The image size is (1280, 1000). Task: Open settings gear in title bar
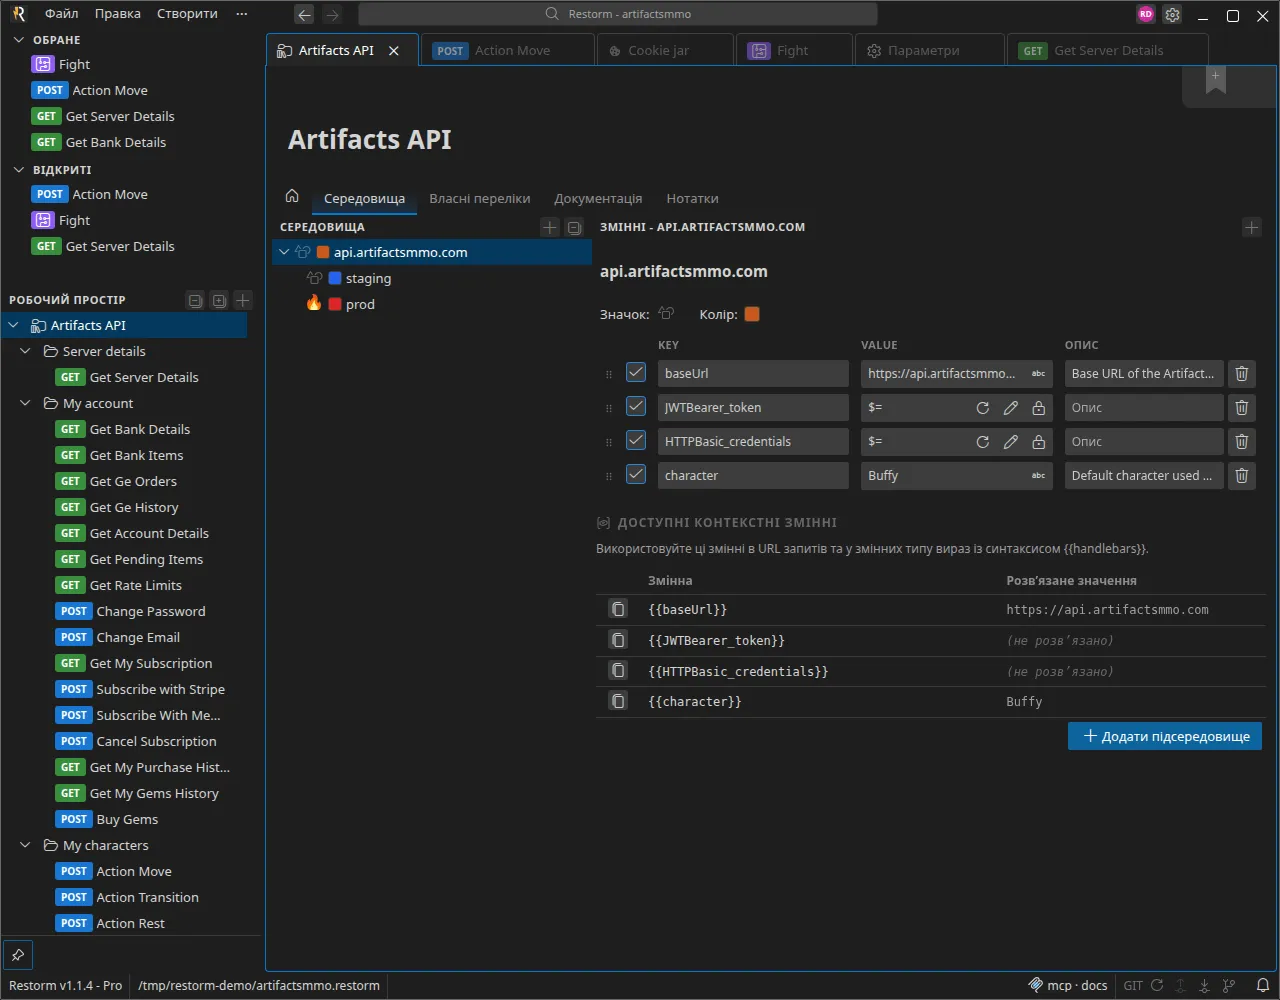[x=1172, y=15]
